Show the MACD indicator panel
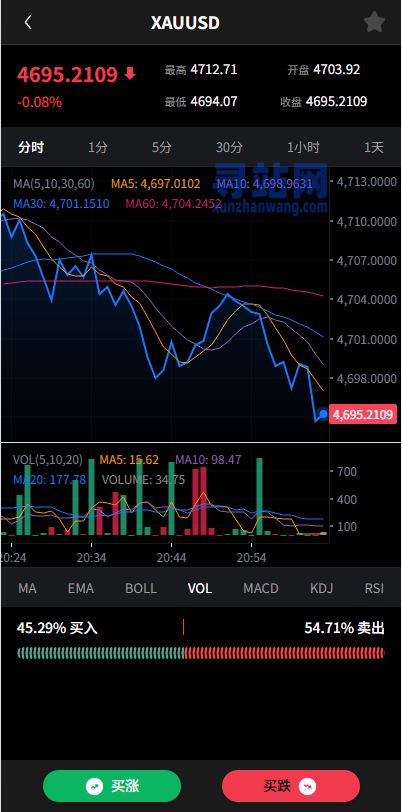Viewport: 402px width, 812px height. (x=261, y=588)
